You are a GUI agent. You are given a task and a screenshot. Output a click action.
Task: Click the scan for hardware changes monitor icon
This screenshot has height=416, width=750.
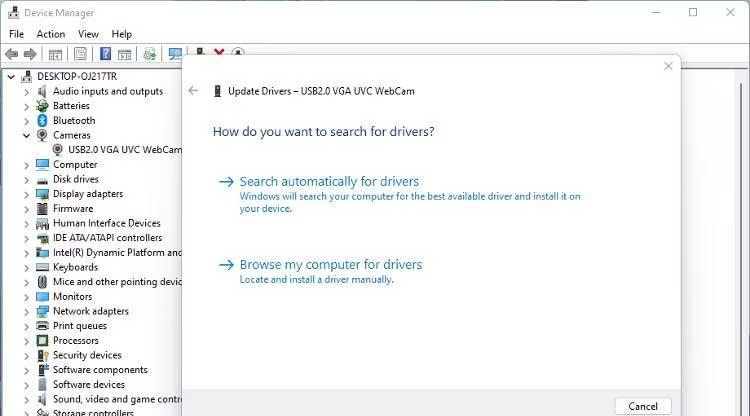175,54
